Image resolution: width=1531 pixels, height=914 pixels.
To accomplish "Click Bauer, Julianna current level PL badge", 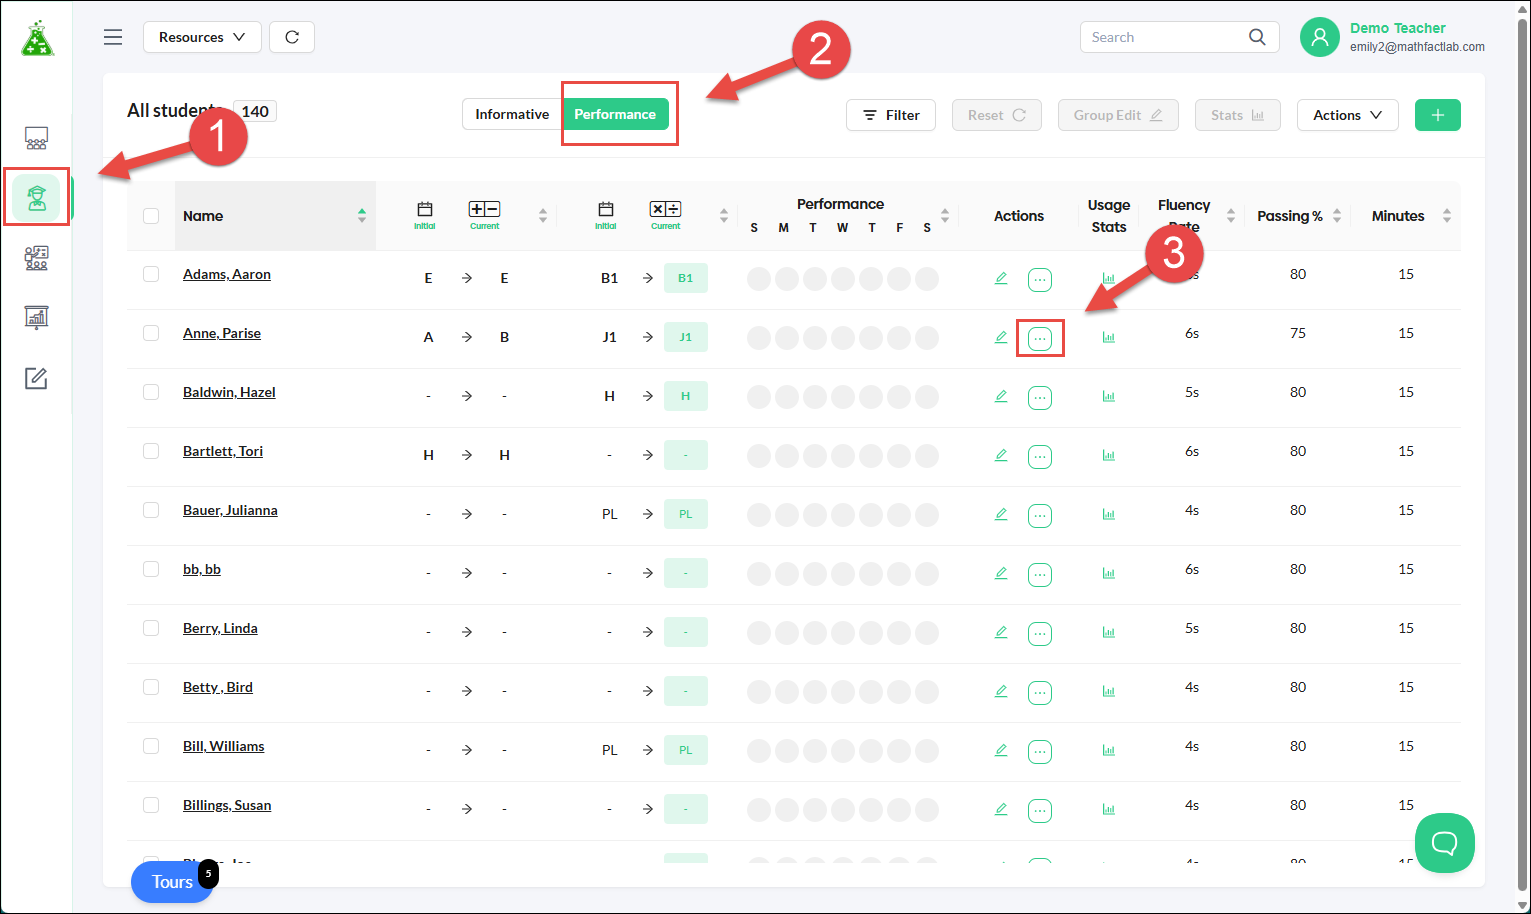I will pyautogui.click(x=686, y=514).
